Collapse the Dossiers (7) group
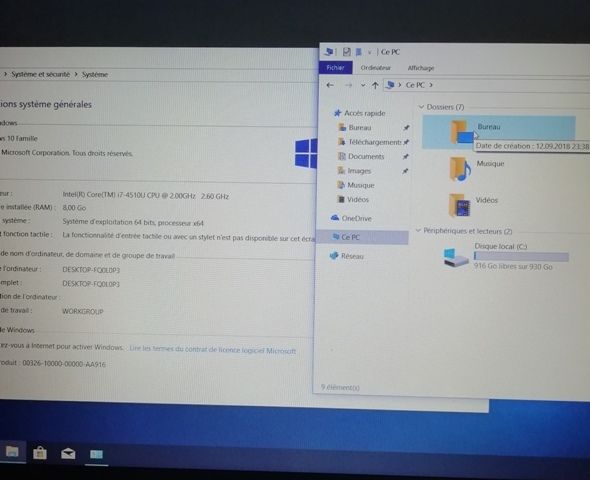 click(x=421, y=107)
